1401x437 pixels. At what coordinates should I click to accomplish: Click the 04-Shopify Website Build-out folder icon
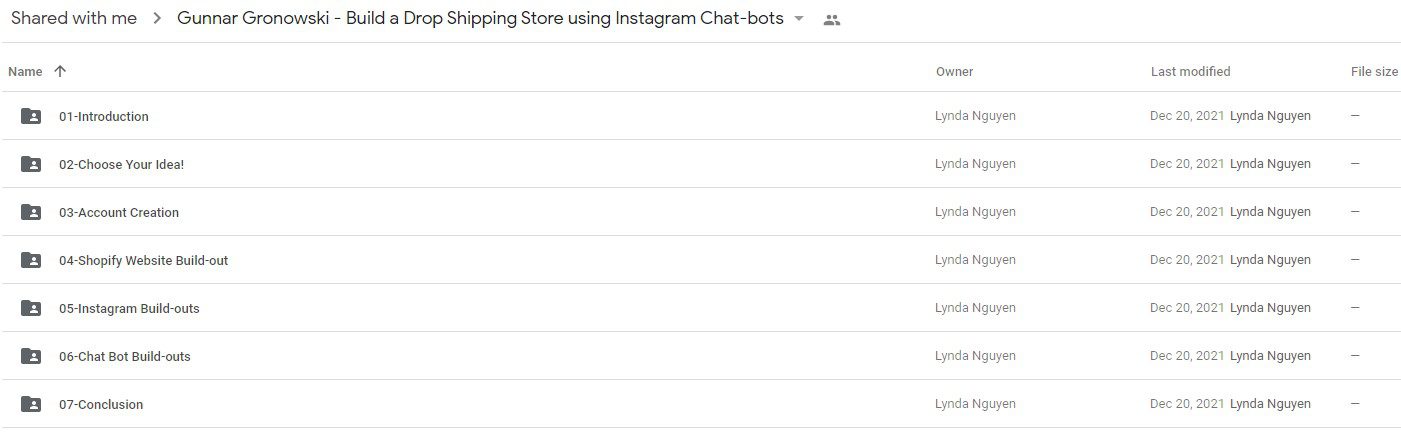[31, 260]
